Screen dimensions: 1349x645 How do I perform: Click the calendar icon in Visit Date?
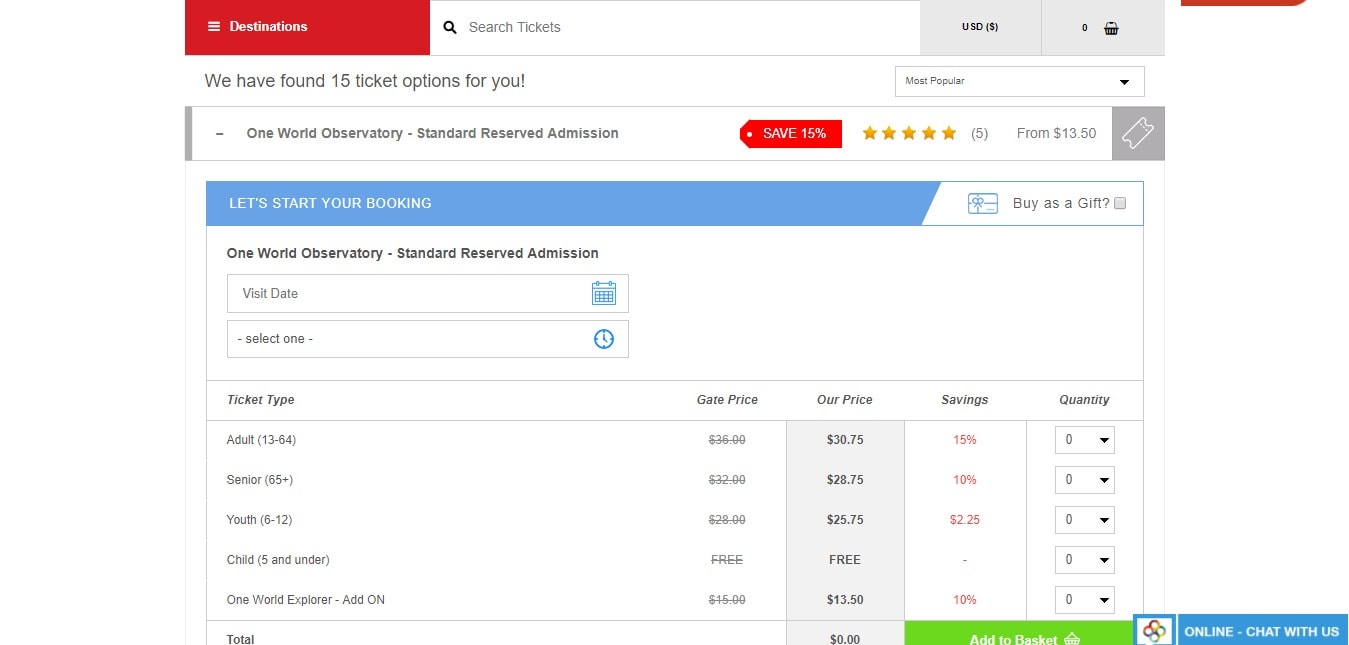pyautogui.click(x=603, y=293)
